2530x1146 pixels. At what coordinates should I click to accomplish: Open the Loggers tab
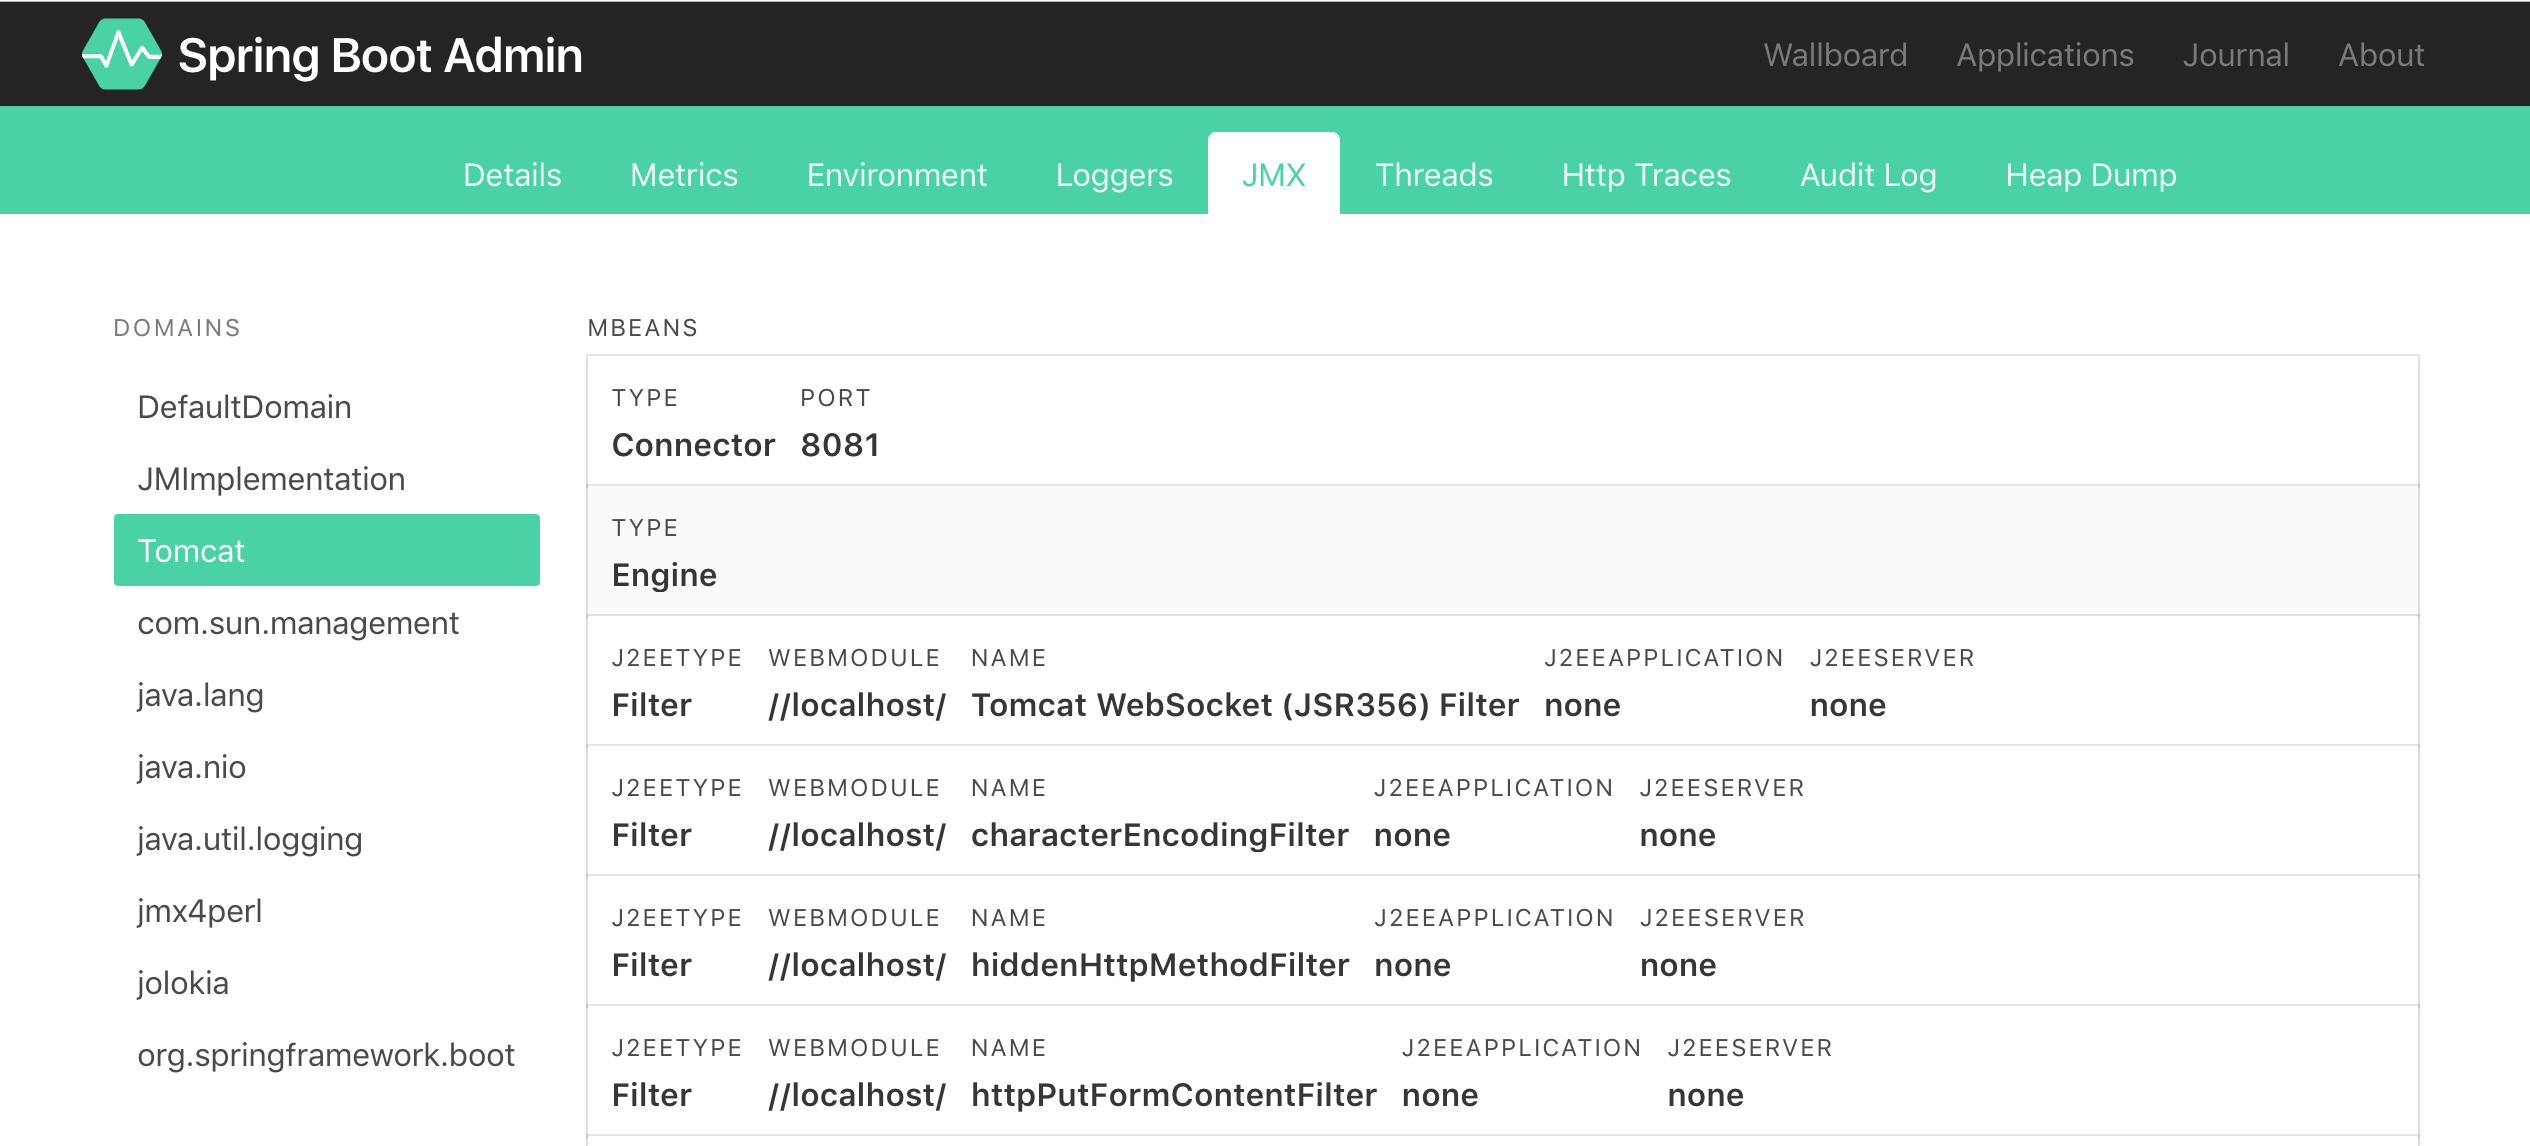[x=1114, y=174]
